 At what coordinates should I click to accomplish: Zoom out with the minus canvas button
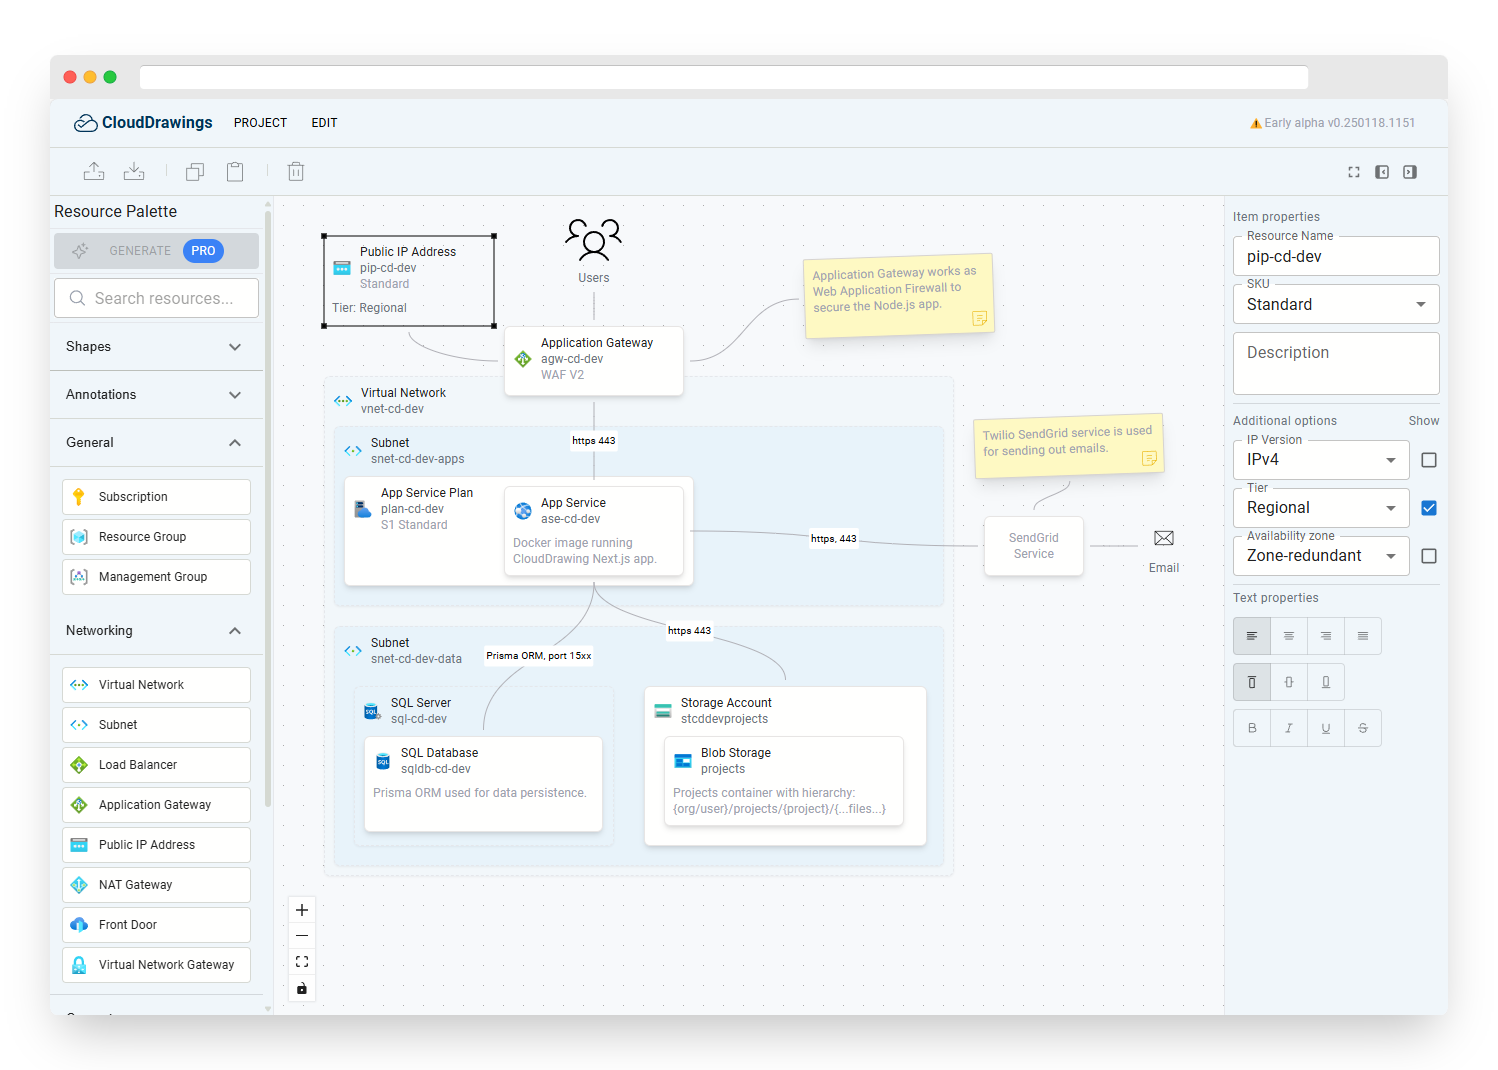click(x=302, y=936)
